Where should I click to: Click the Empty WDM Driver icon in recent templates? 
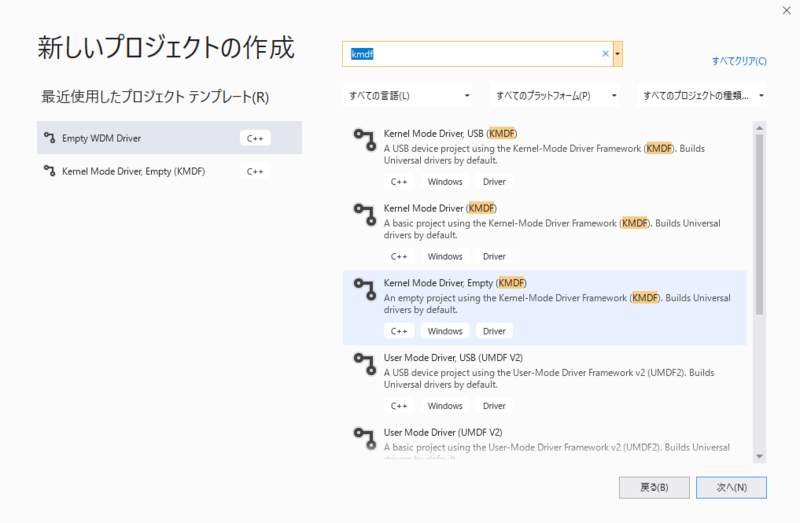pyautogui.click(x=49, y=138)
